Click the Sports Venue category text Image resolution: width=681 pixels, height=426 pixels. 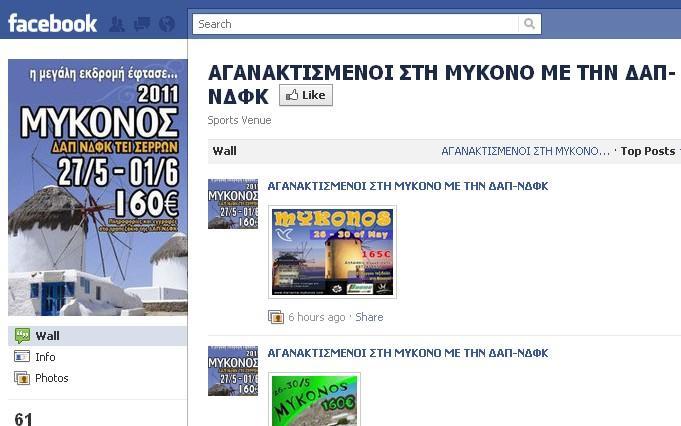coord(239,120)
